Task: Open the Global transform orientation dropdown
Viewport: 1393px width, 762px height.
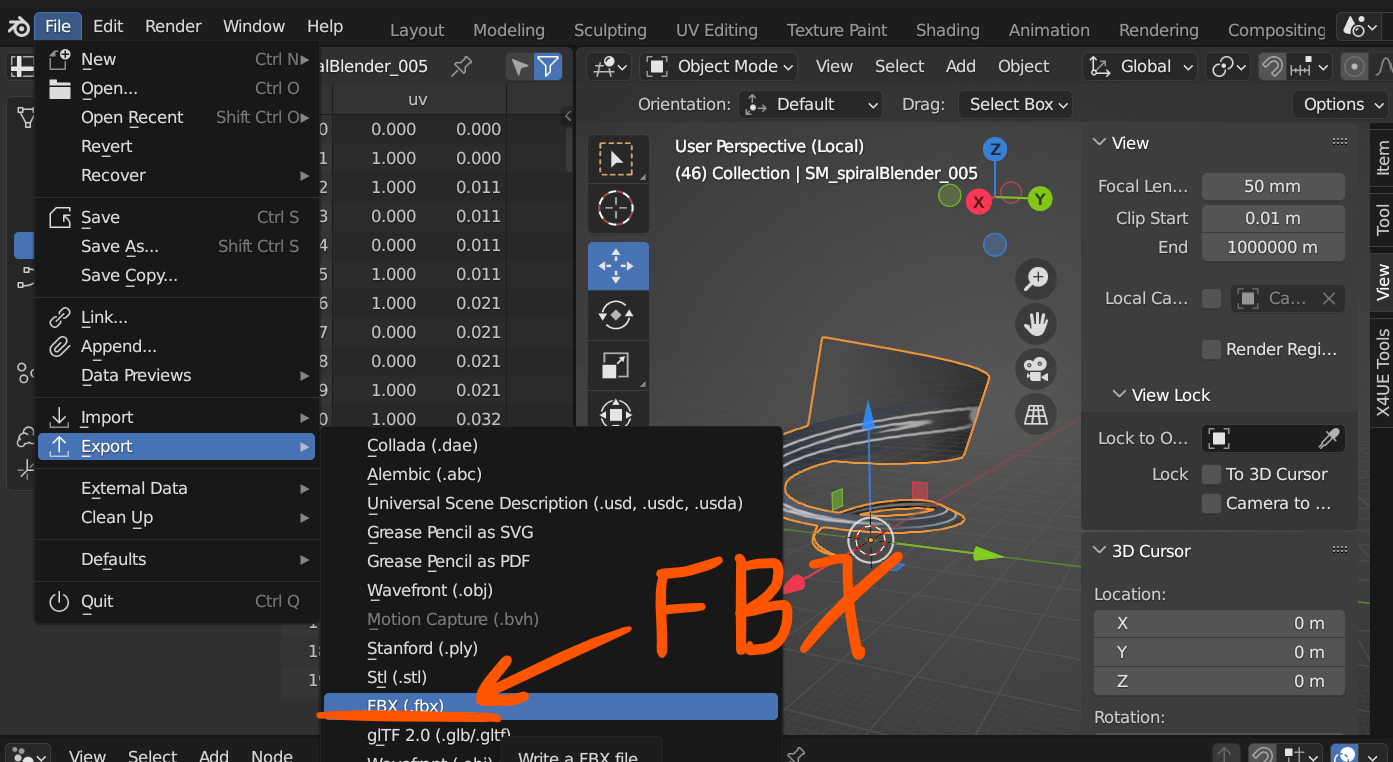Action: pos(1141,67)
